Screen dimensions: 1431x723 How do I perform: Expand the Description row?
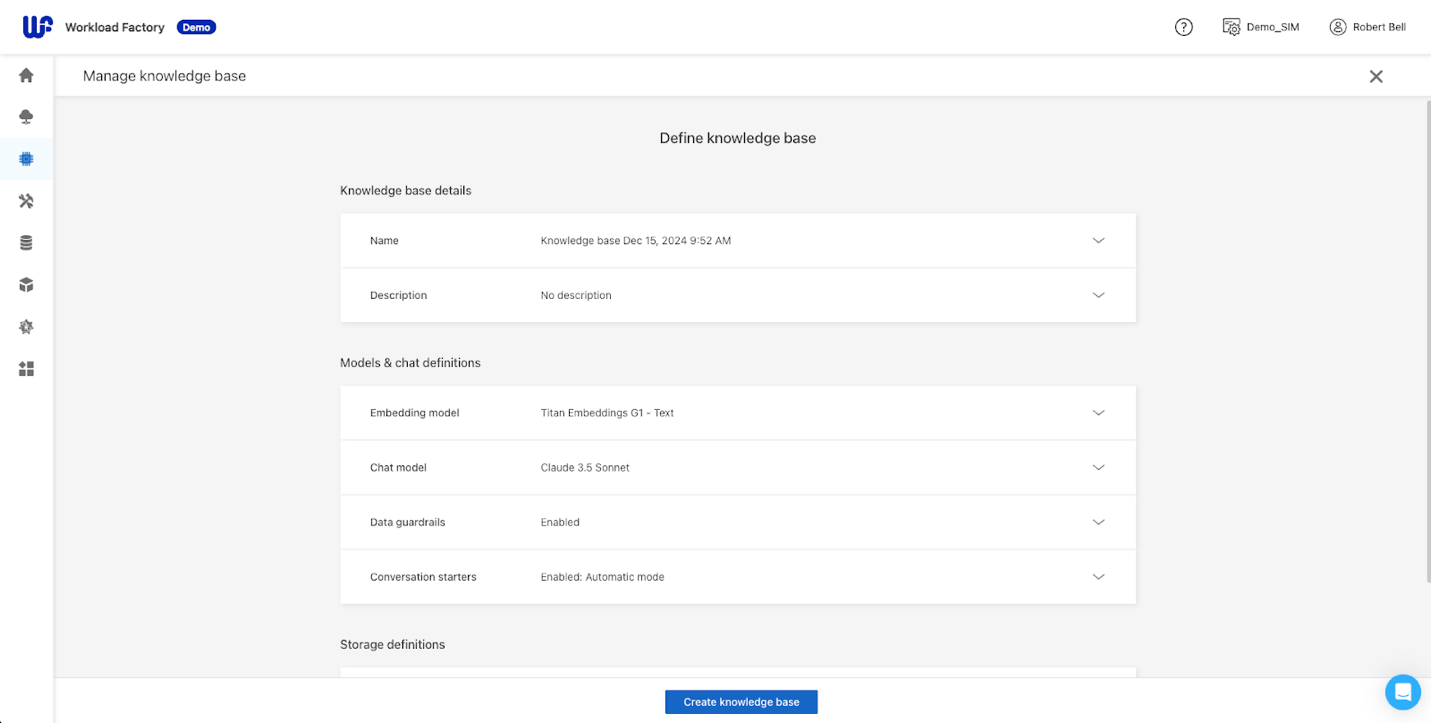tap(1098, 296)
